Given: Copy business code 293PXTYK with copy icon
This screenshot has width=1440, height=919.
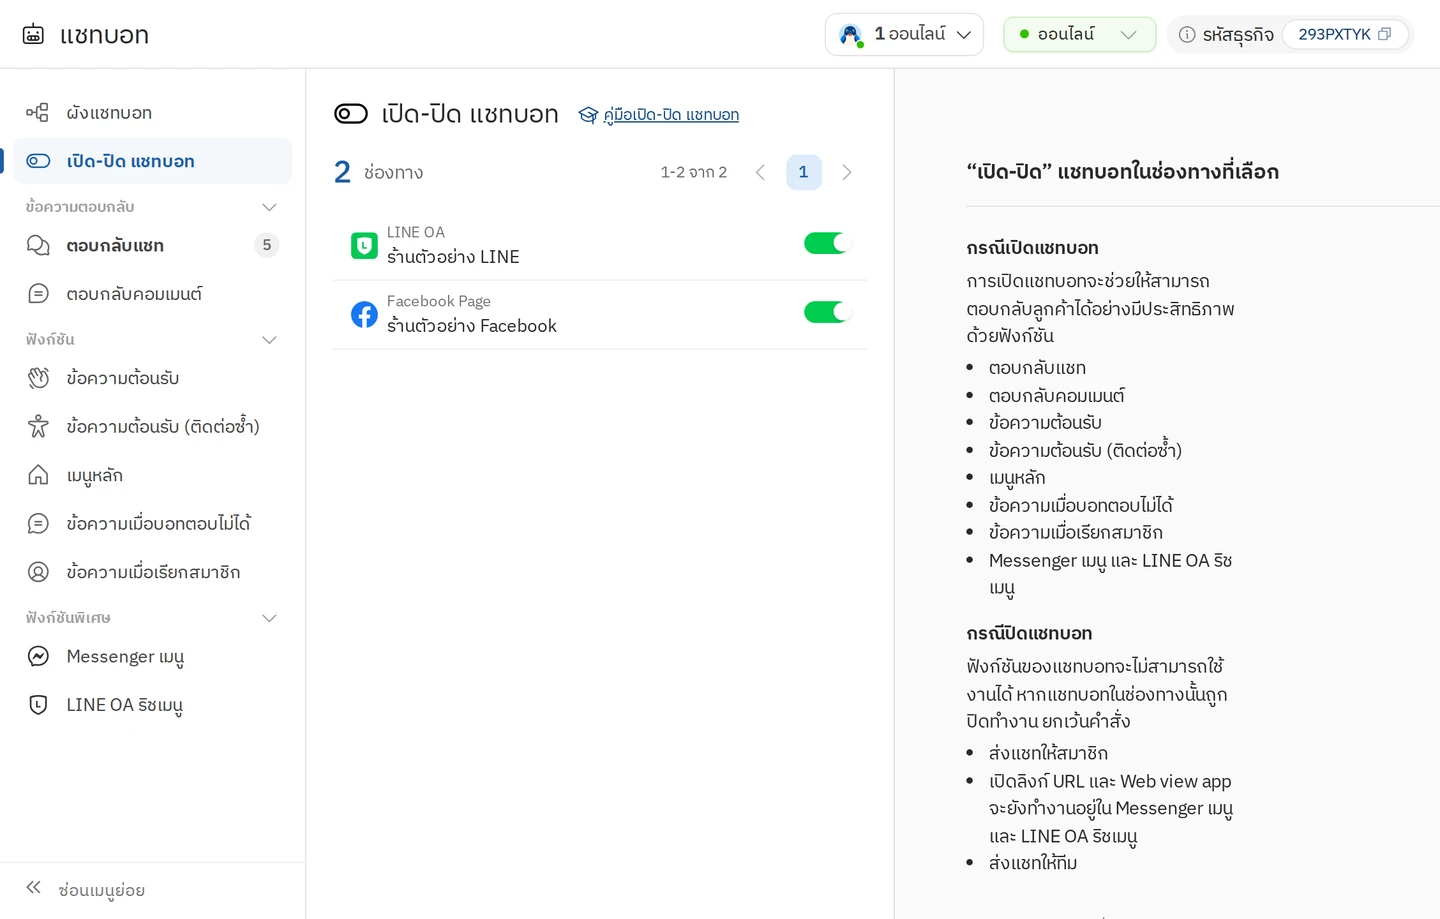Looking at the screenshot, I should [x=1385, y=34].
